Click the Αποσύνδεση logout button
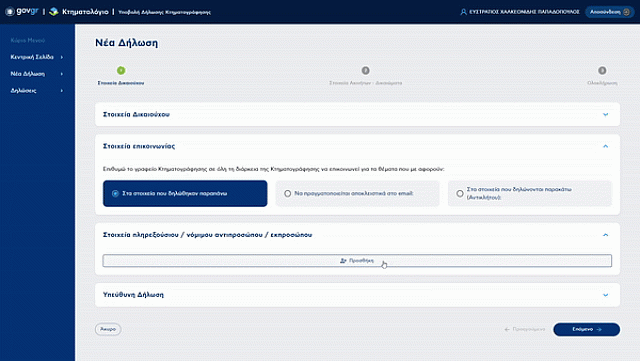The image size is (640, 361). click(609, 12)
